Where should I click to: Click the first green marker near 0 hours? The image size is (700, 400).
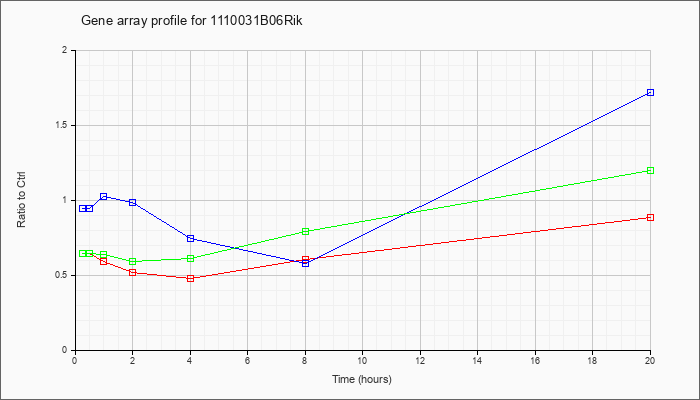click(83, 254)
